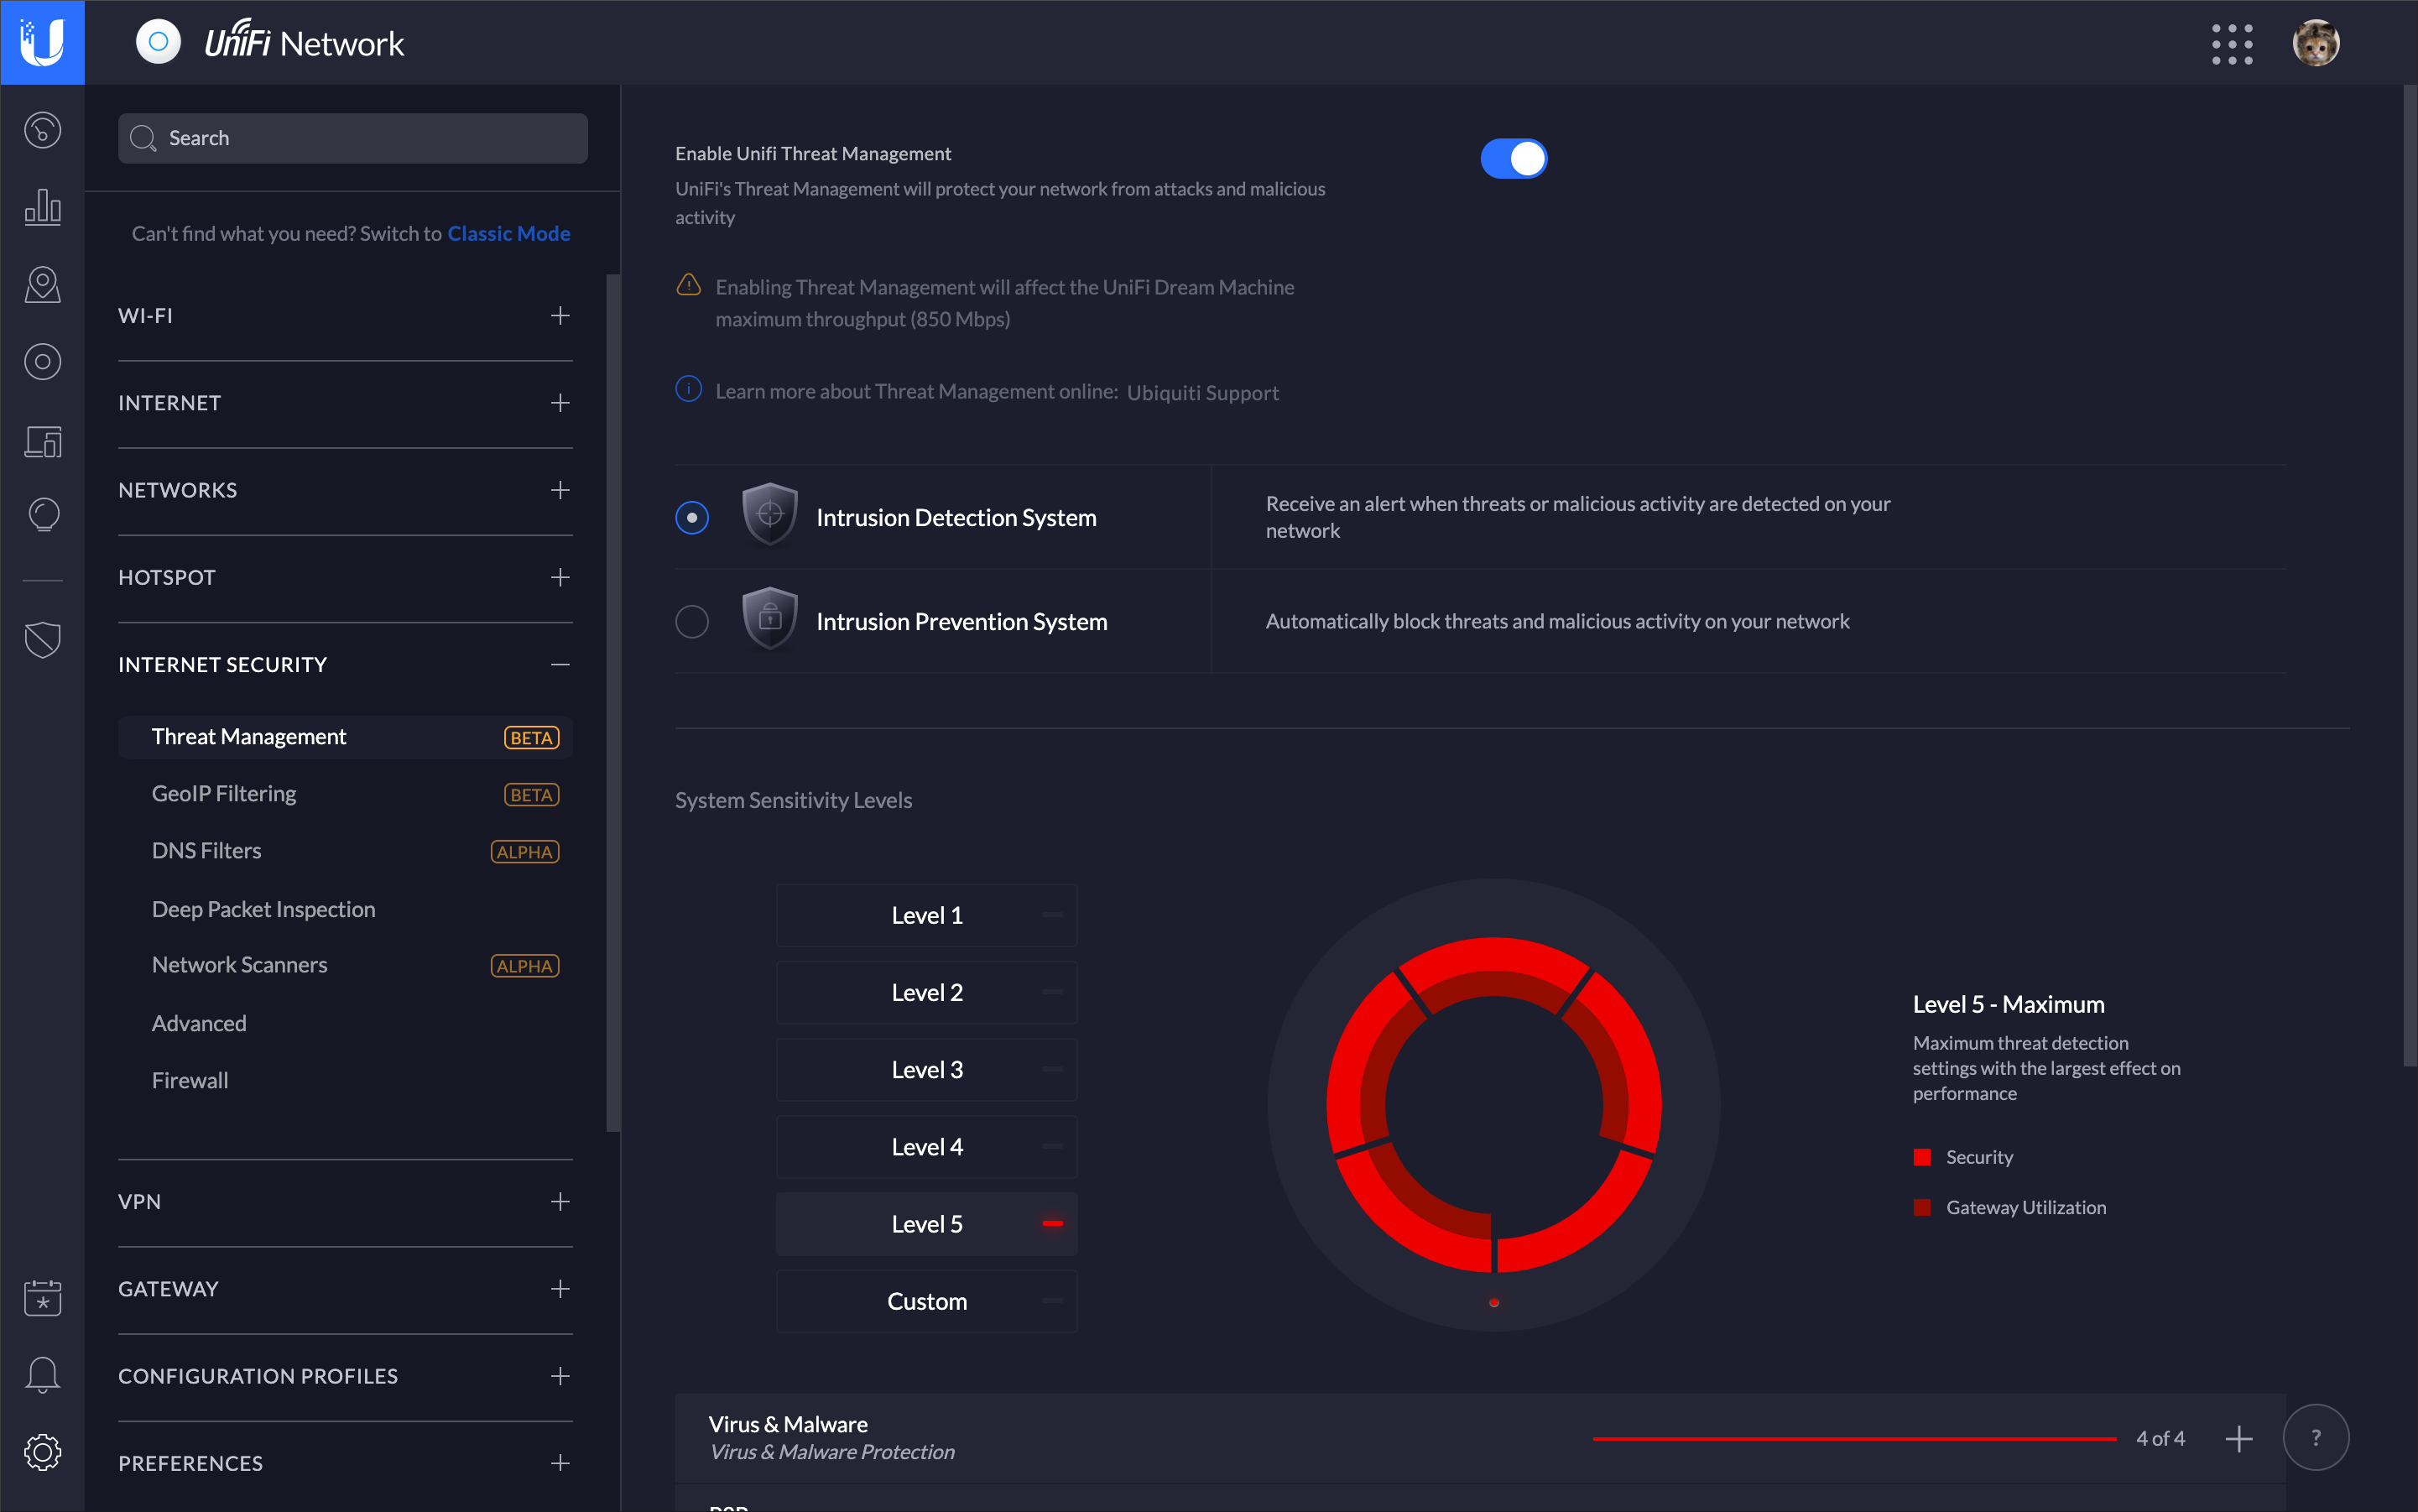Screen dimensions: 2418x1512
Task: Open the Settings gear icon
Action: [42, 1452]
